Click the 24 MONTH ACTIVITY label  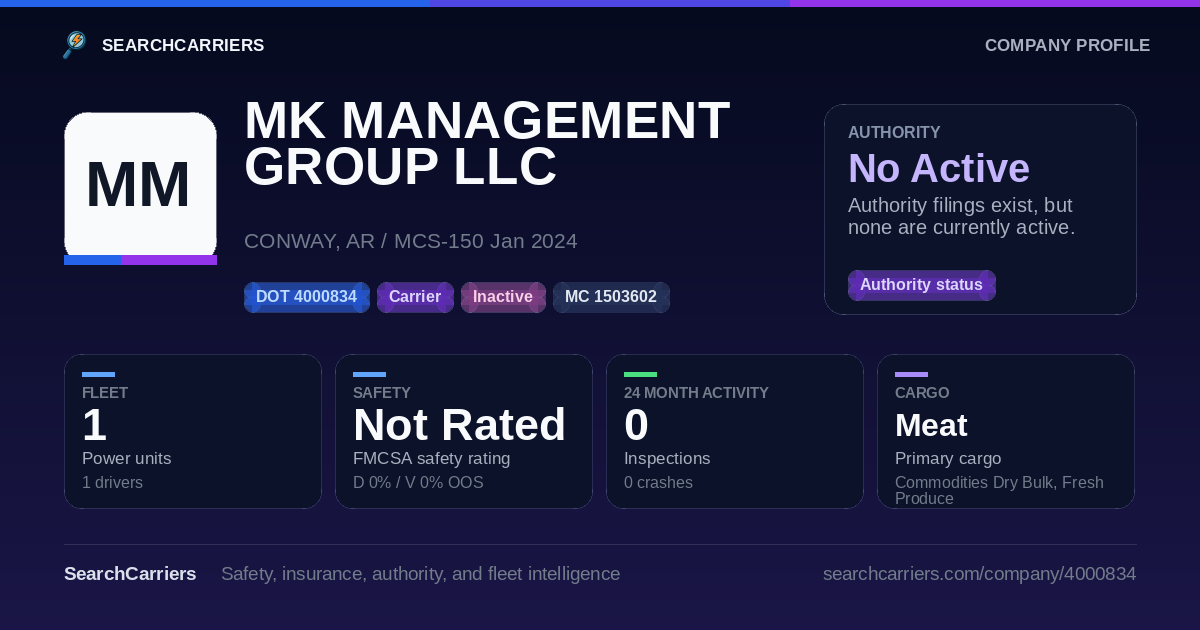pyautogui.click(x=696, y=393)
